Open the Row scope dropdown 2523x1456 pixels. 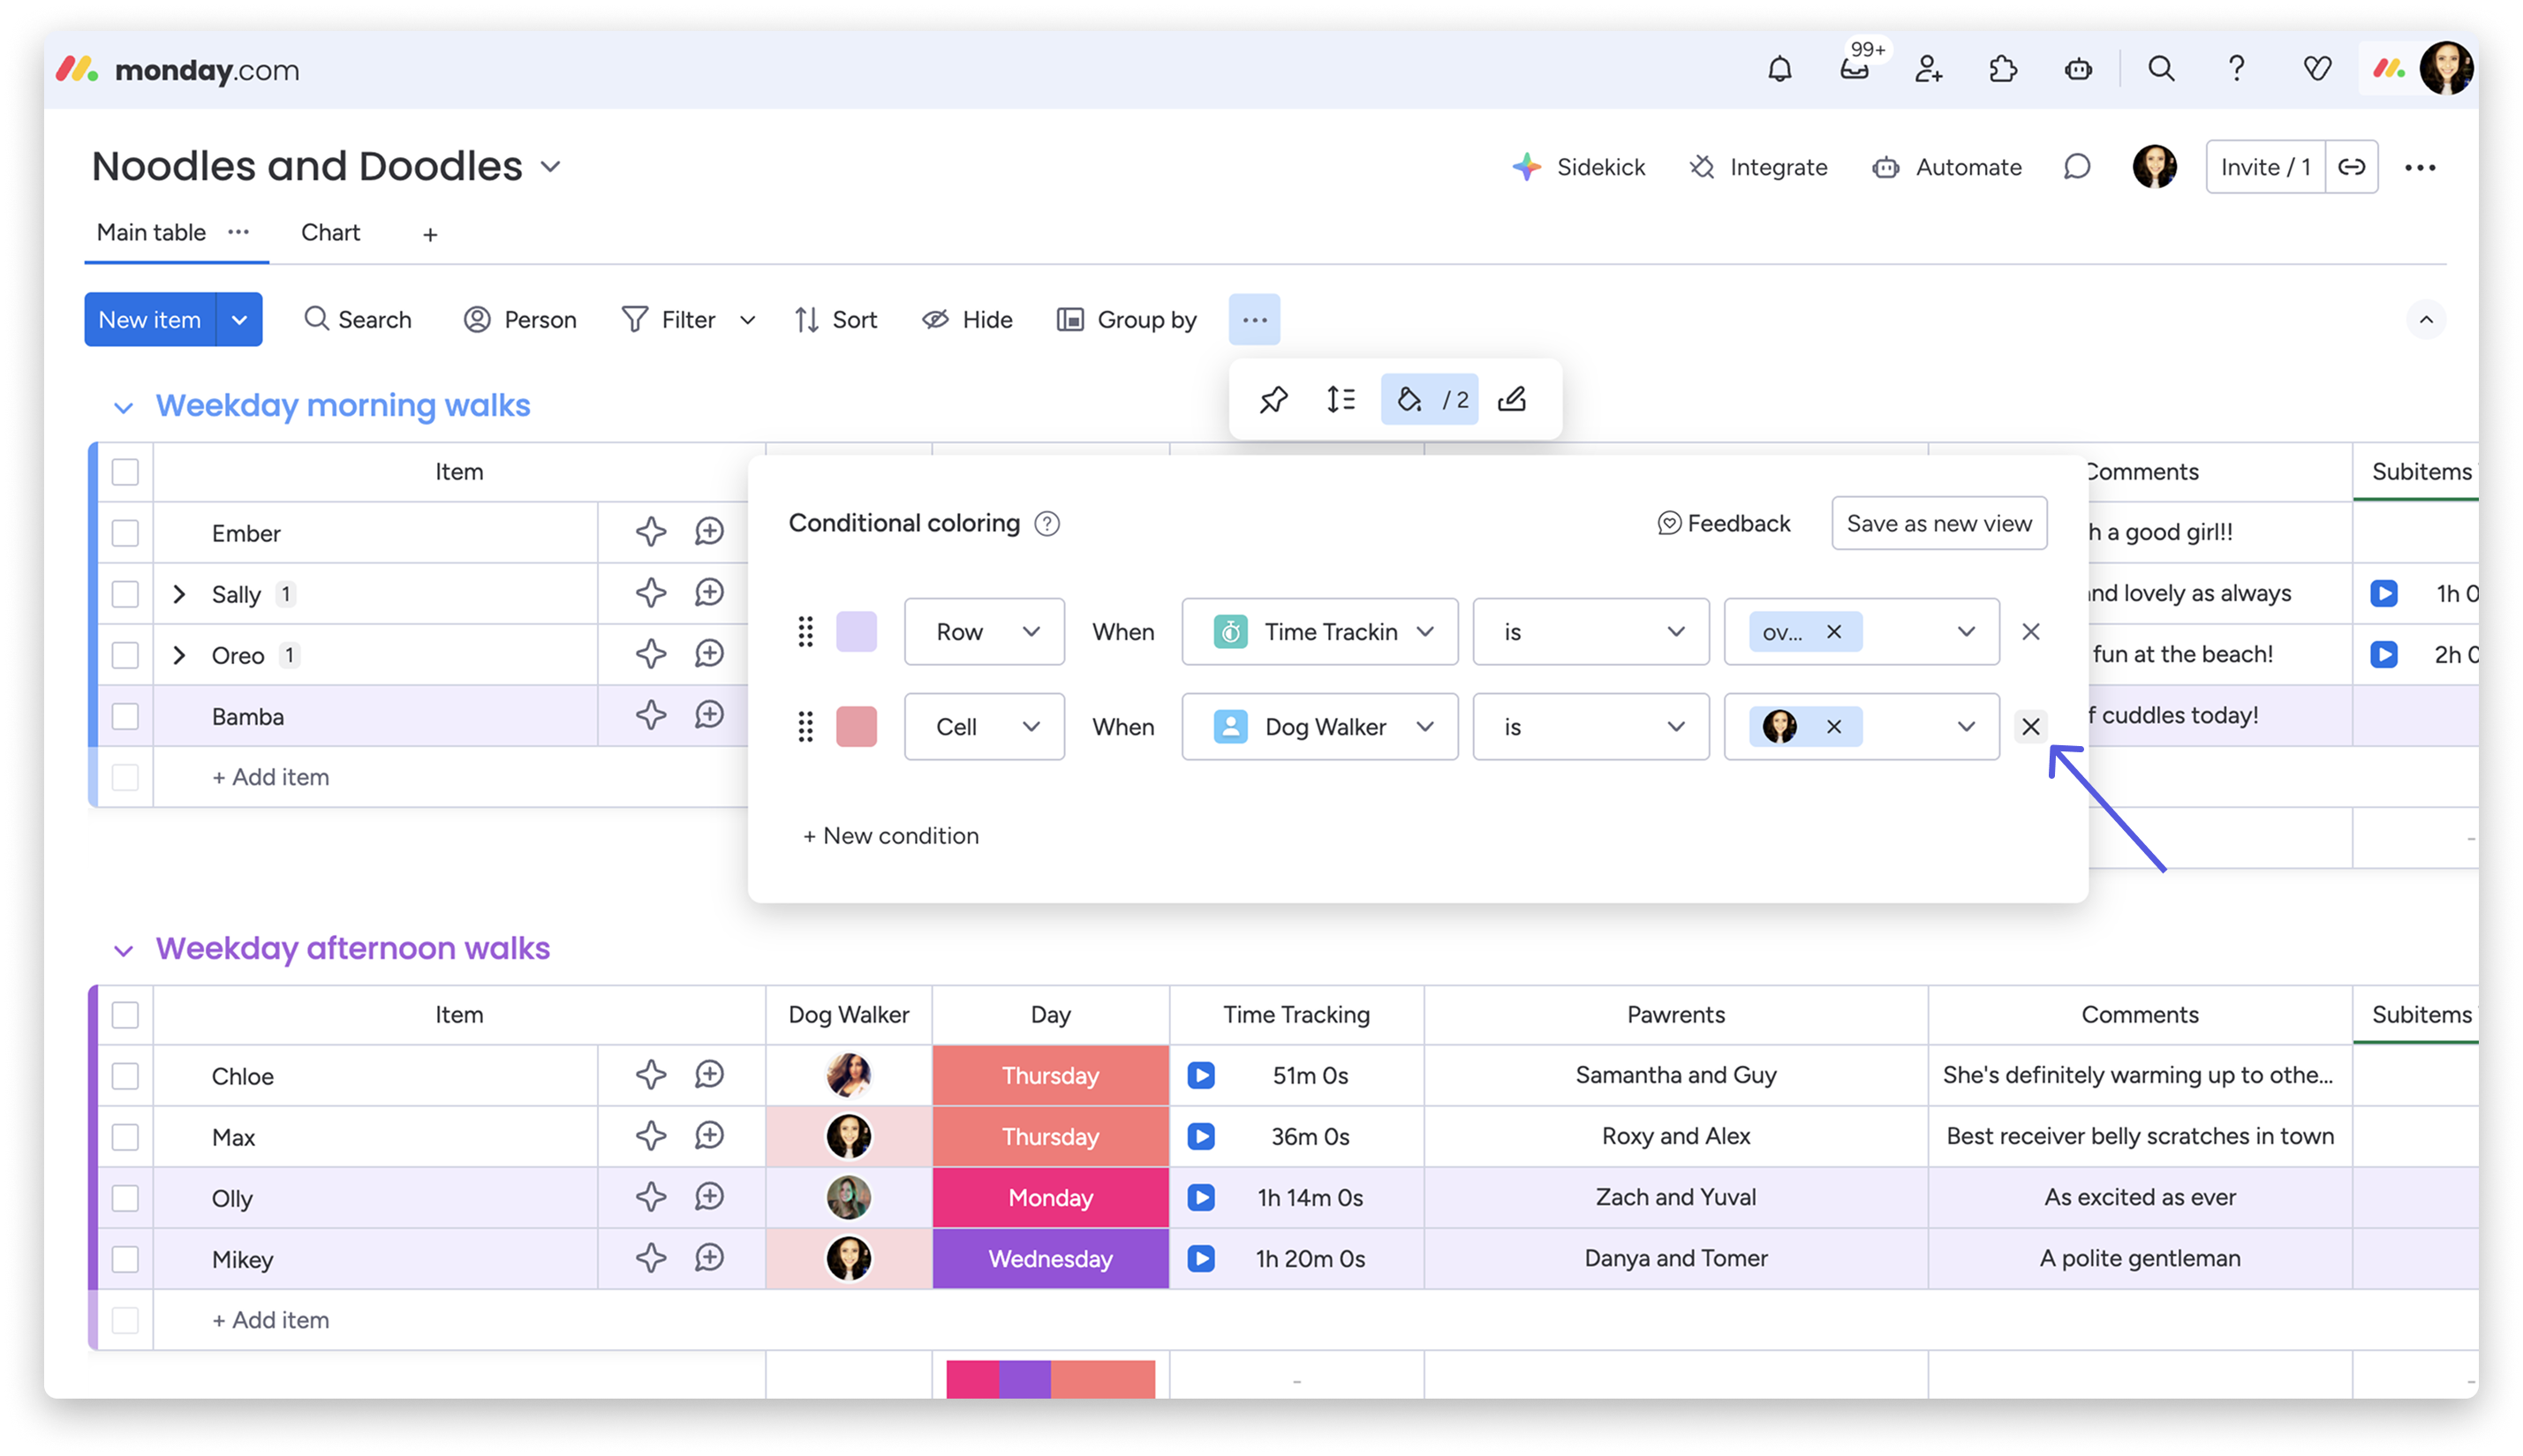tap(984, 632)
